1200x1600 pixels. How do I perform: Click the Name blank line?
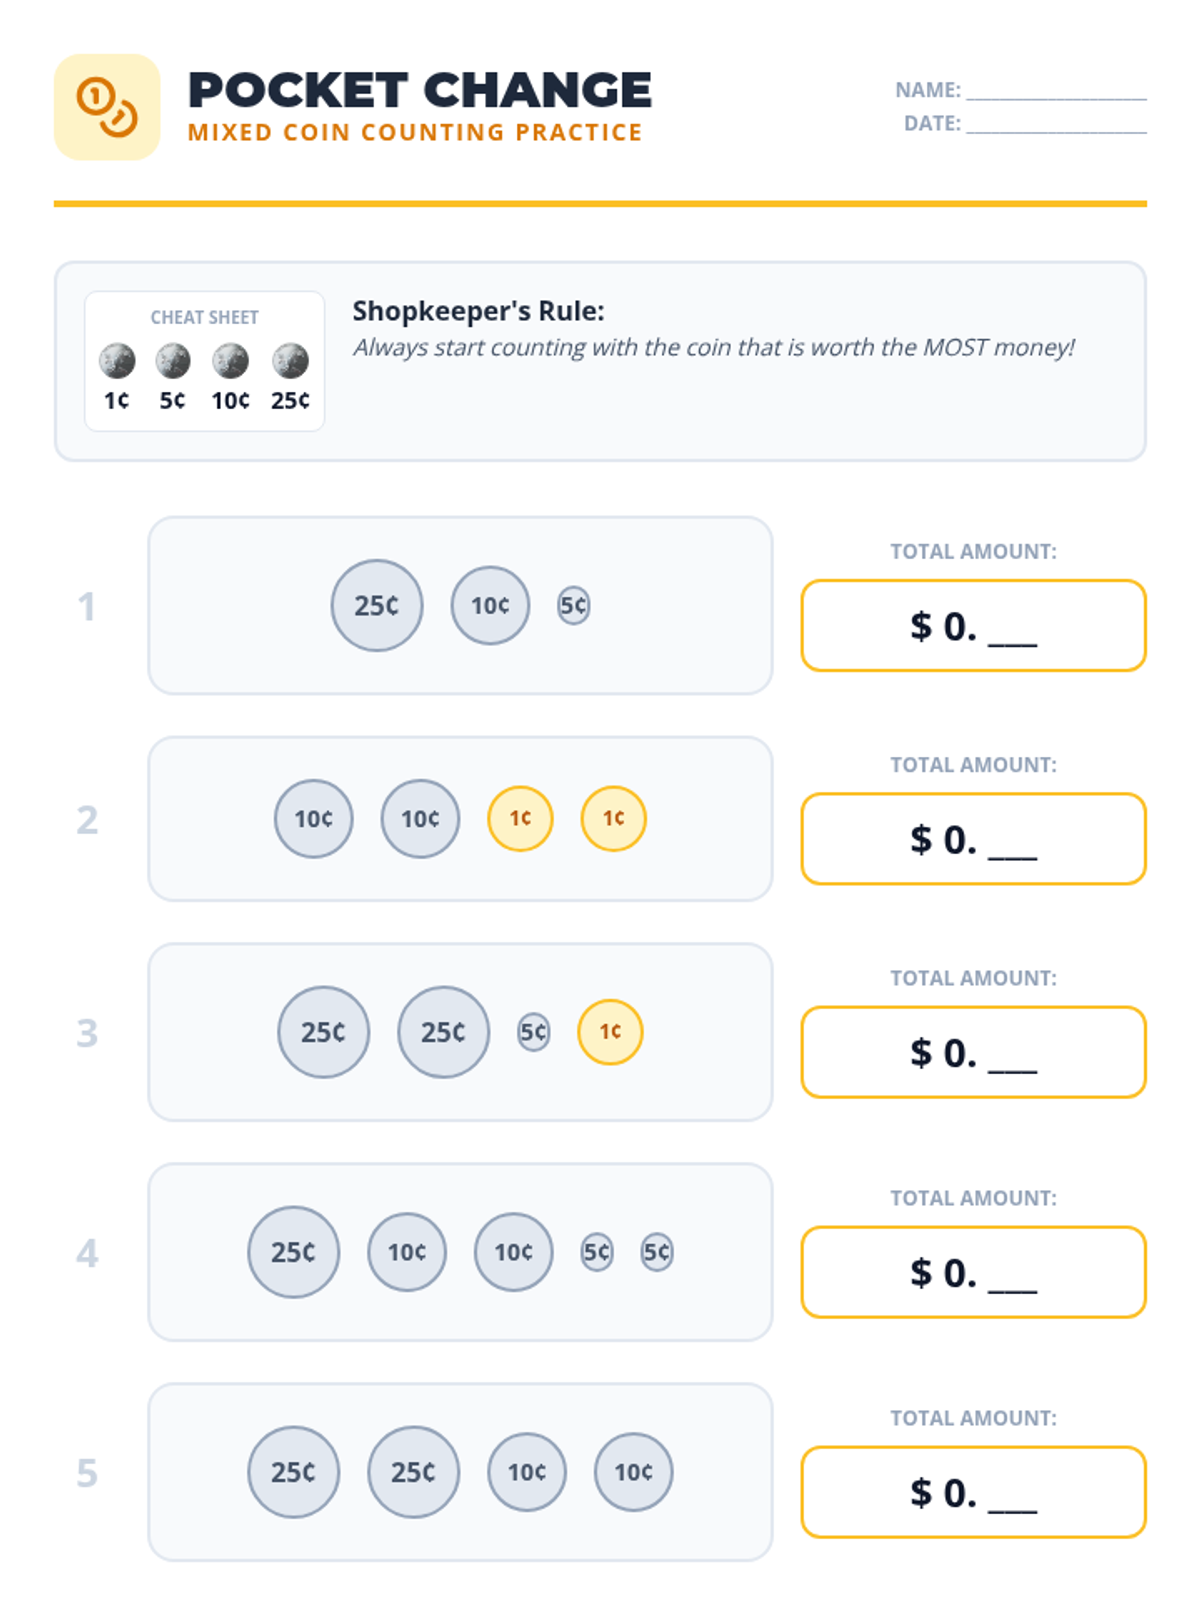point(1056,92)
